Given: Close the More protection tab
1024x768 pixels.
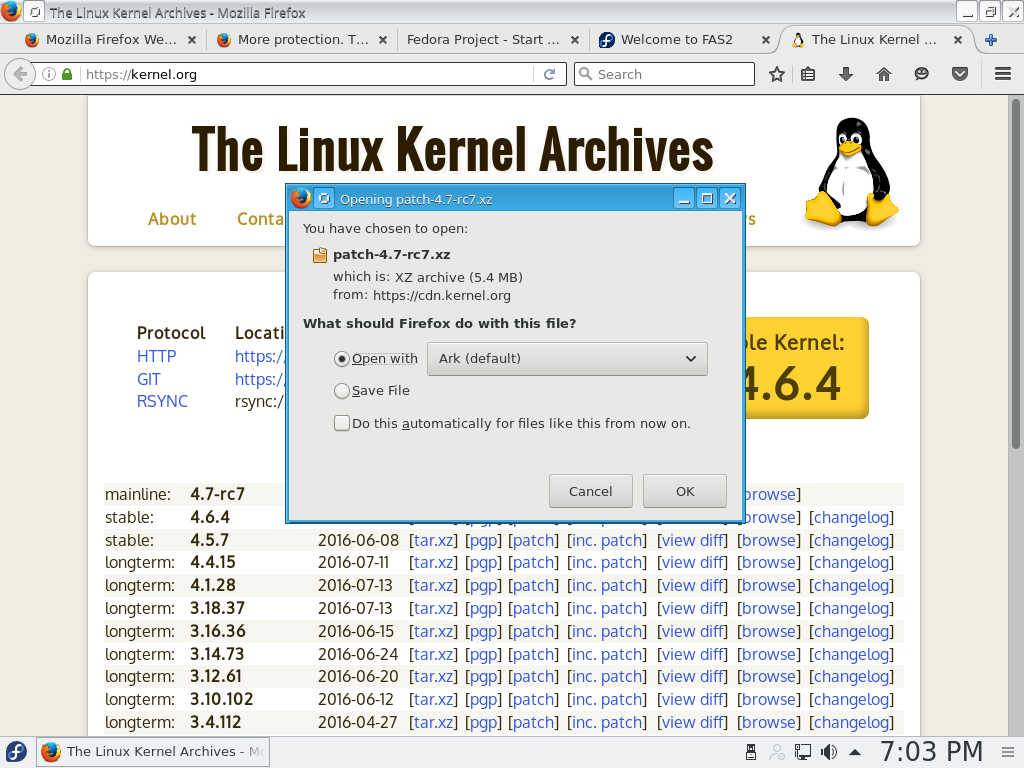Looking at the screenshot, I should click(x=383, y=40).
